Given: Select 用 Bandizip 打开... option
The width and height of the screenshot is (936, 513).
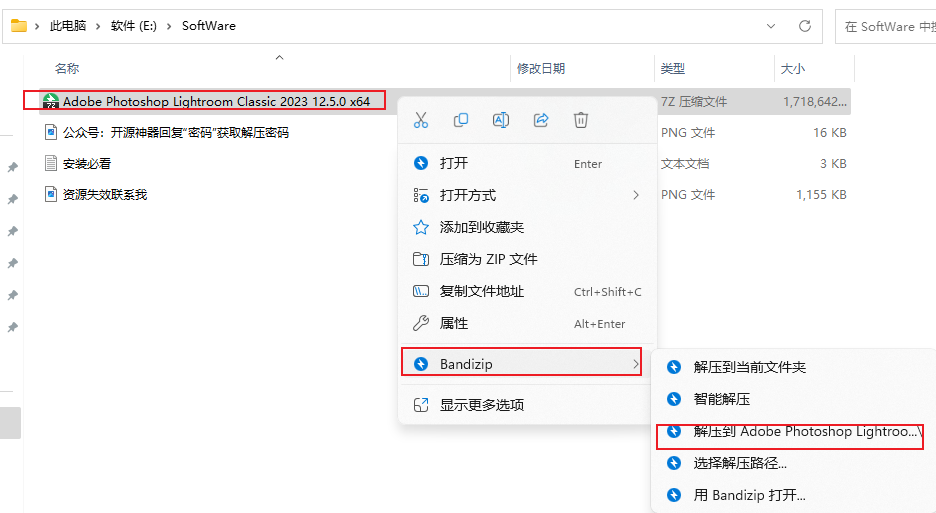Looking at the screenshot, I should click(x=795, y=495).
